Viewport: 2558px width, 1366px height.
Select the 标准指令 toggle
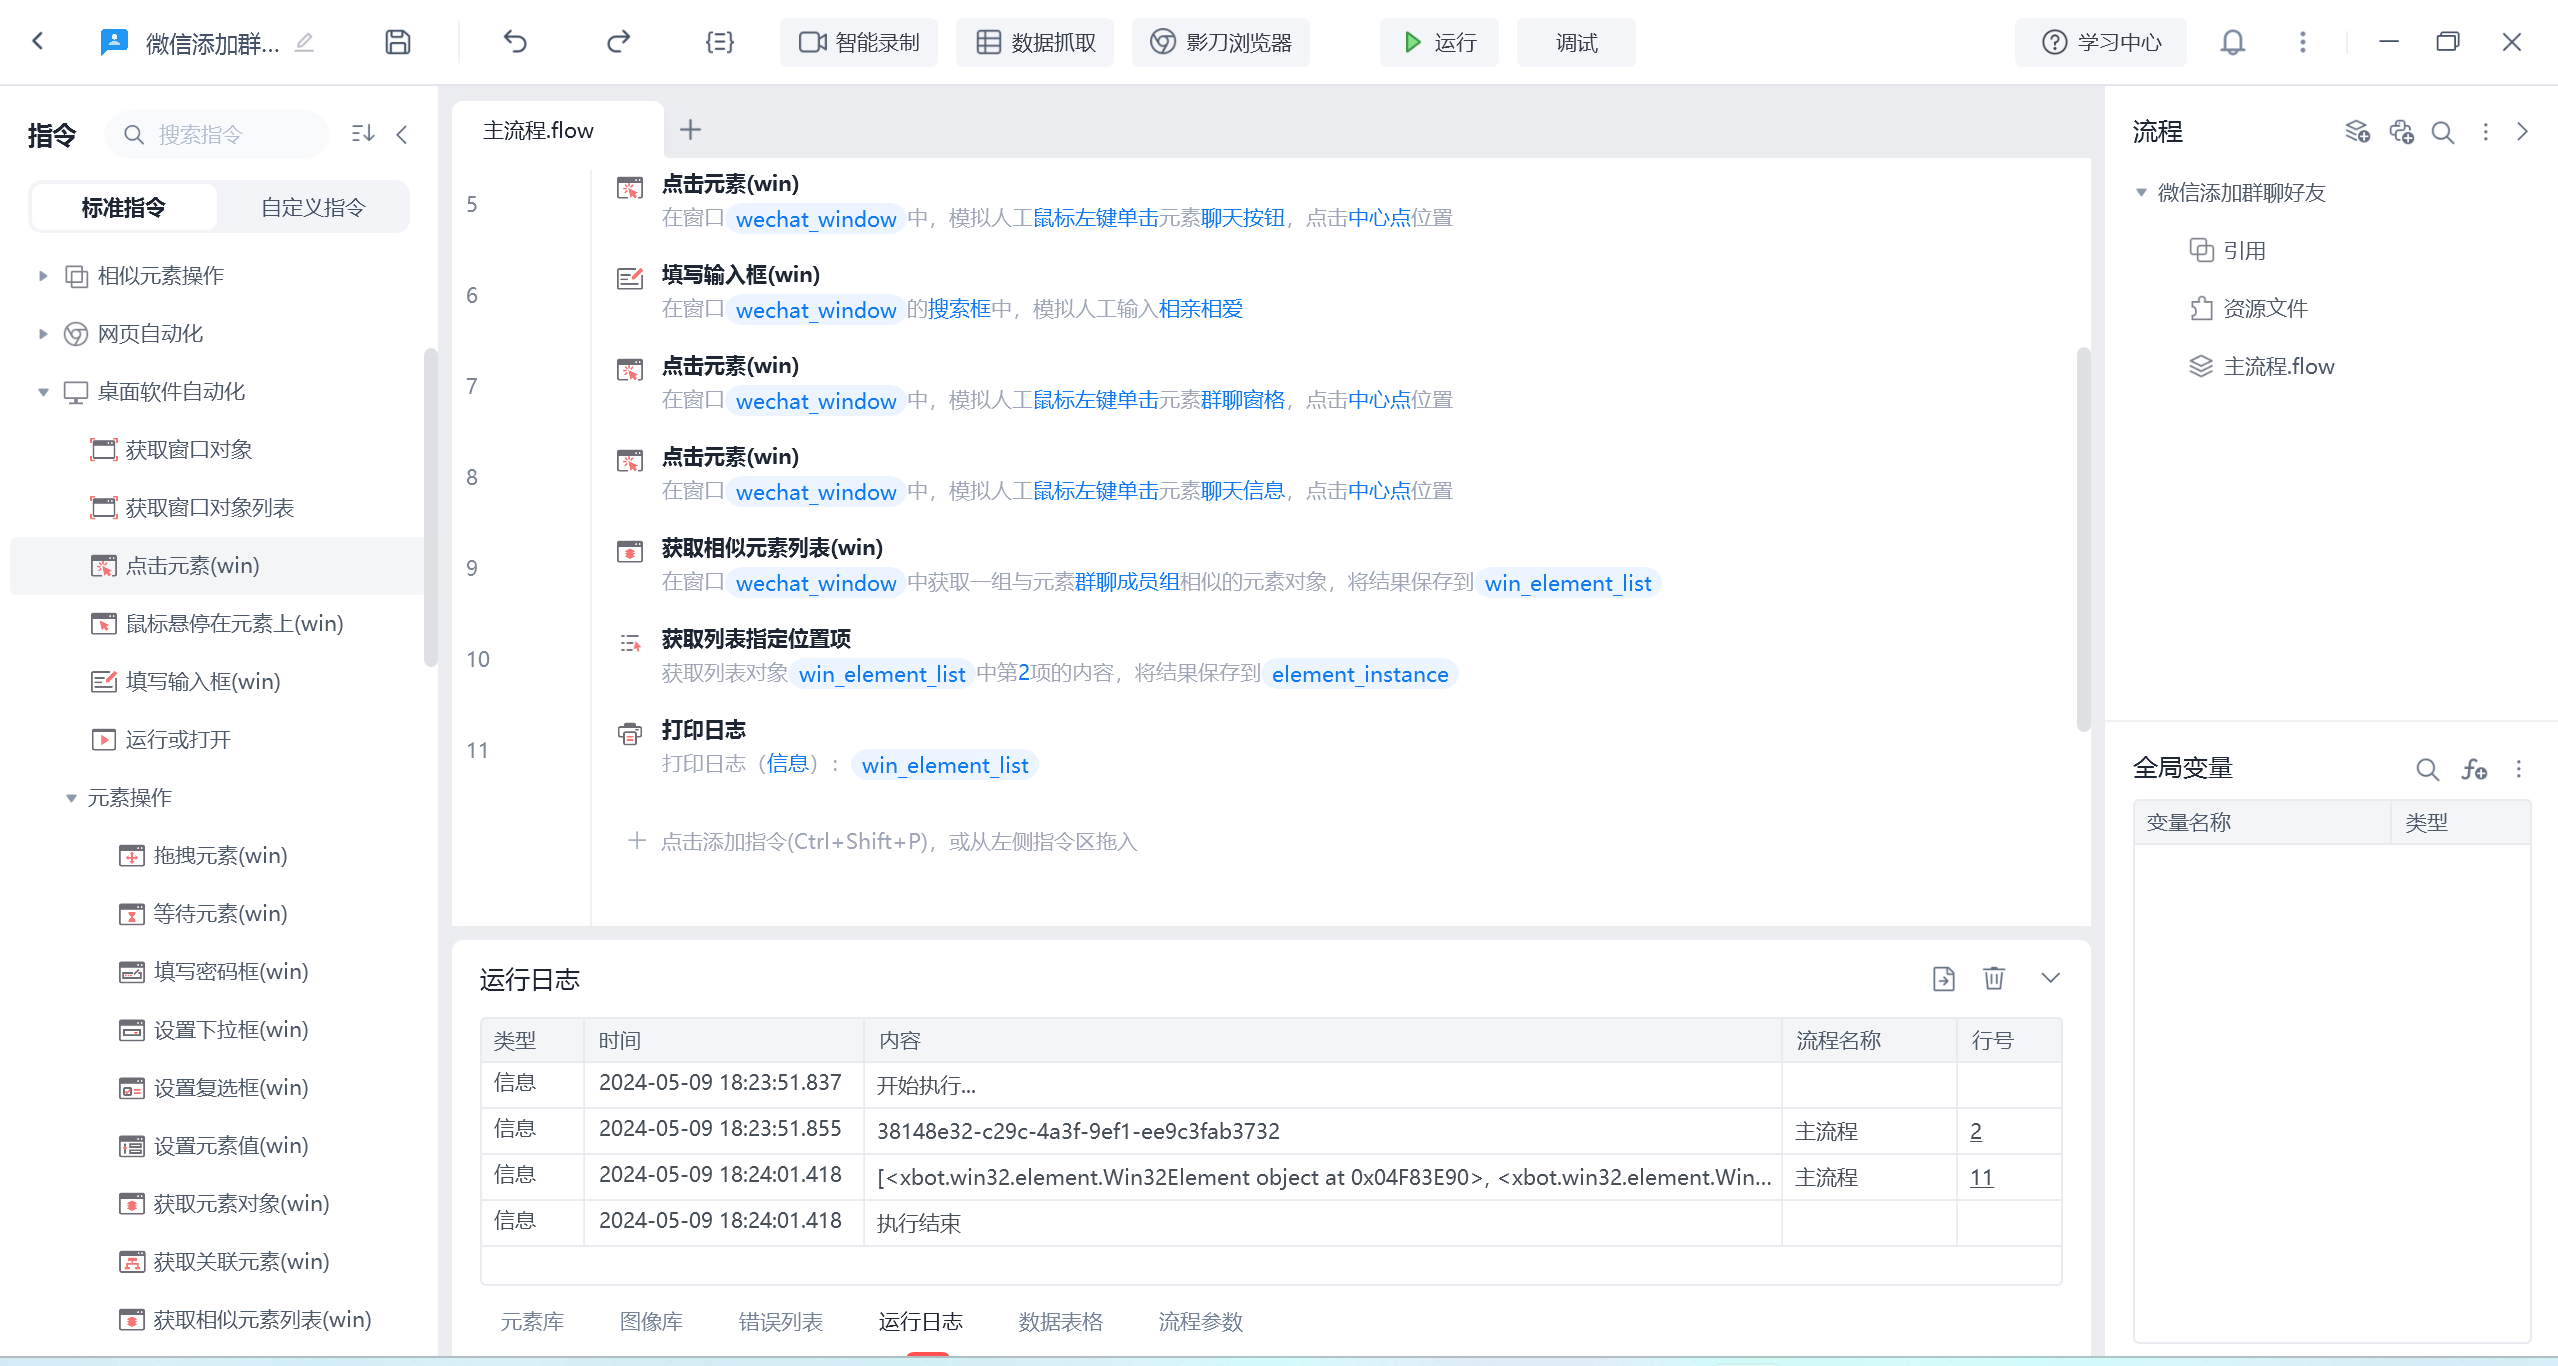point(124,207)
